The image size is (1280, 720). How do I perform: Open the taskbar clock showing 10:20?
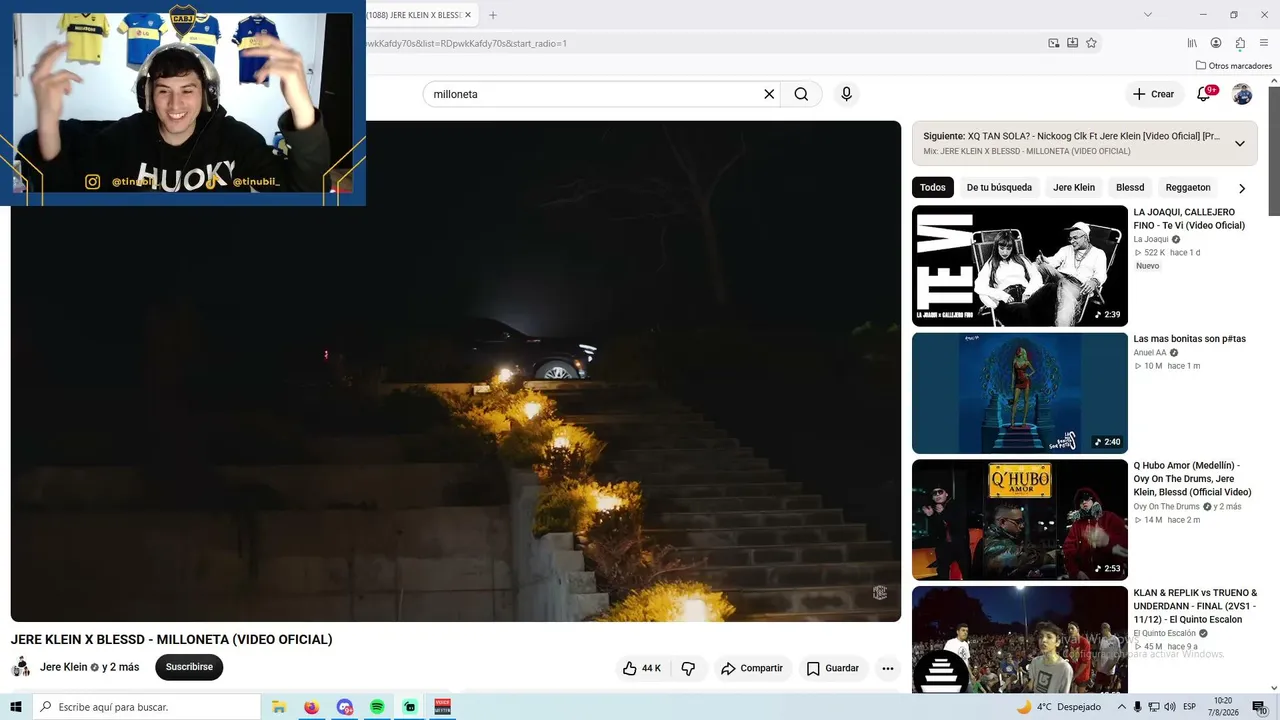1223,707
